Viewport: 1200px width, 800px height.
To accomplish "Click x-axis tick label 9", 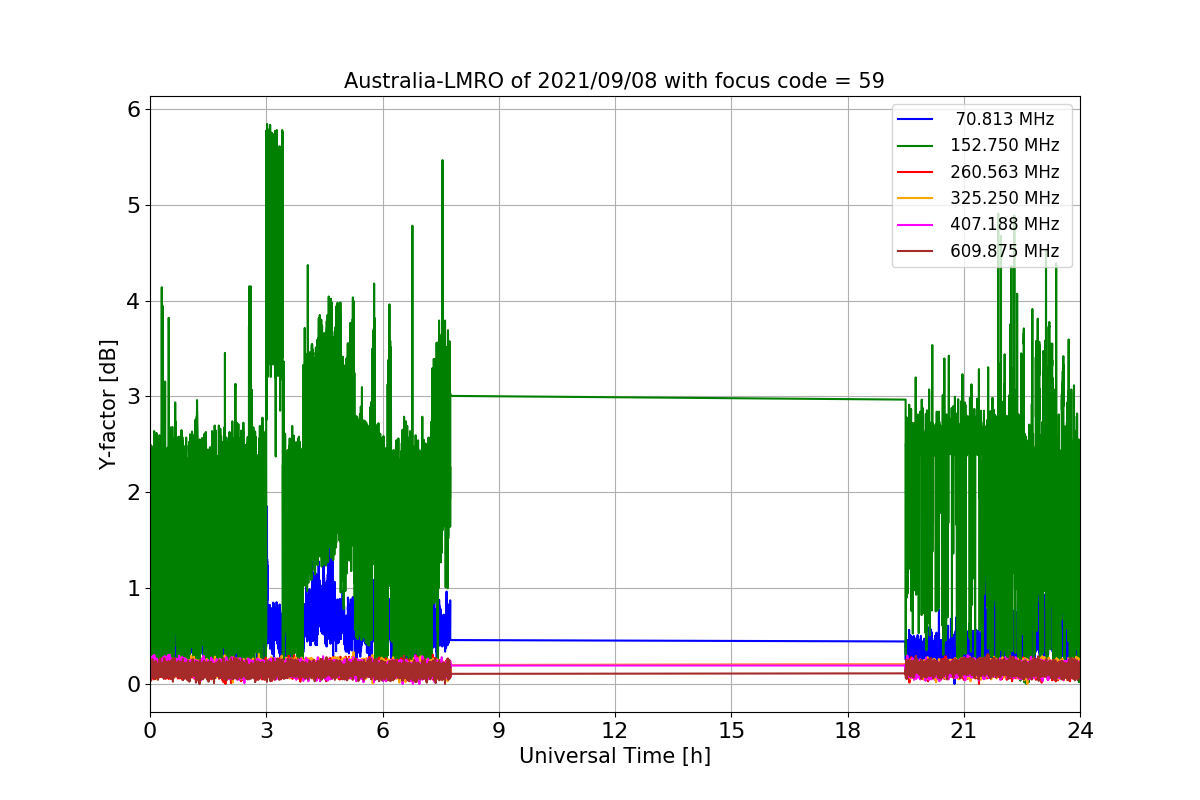I will [499, 731].
